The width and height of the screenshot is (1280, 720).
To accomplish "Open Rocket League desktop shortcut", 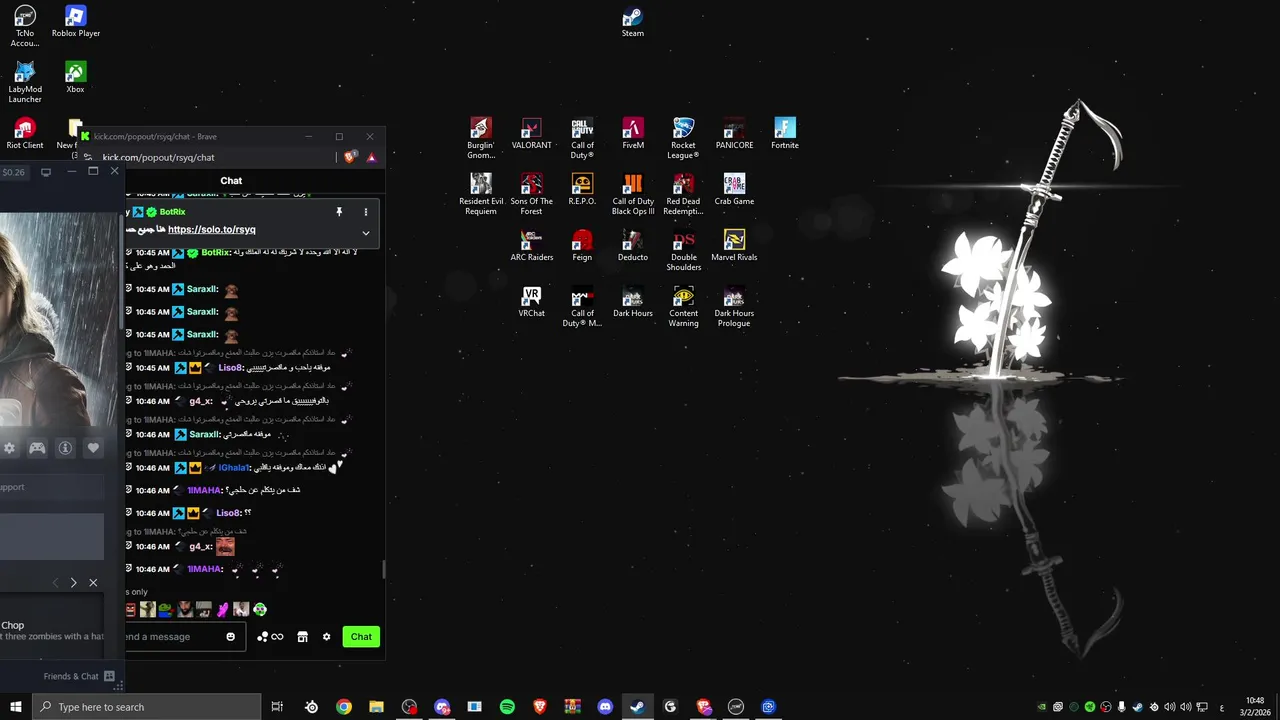I will tap(683, 138).
